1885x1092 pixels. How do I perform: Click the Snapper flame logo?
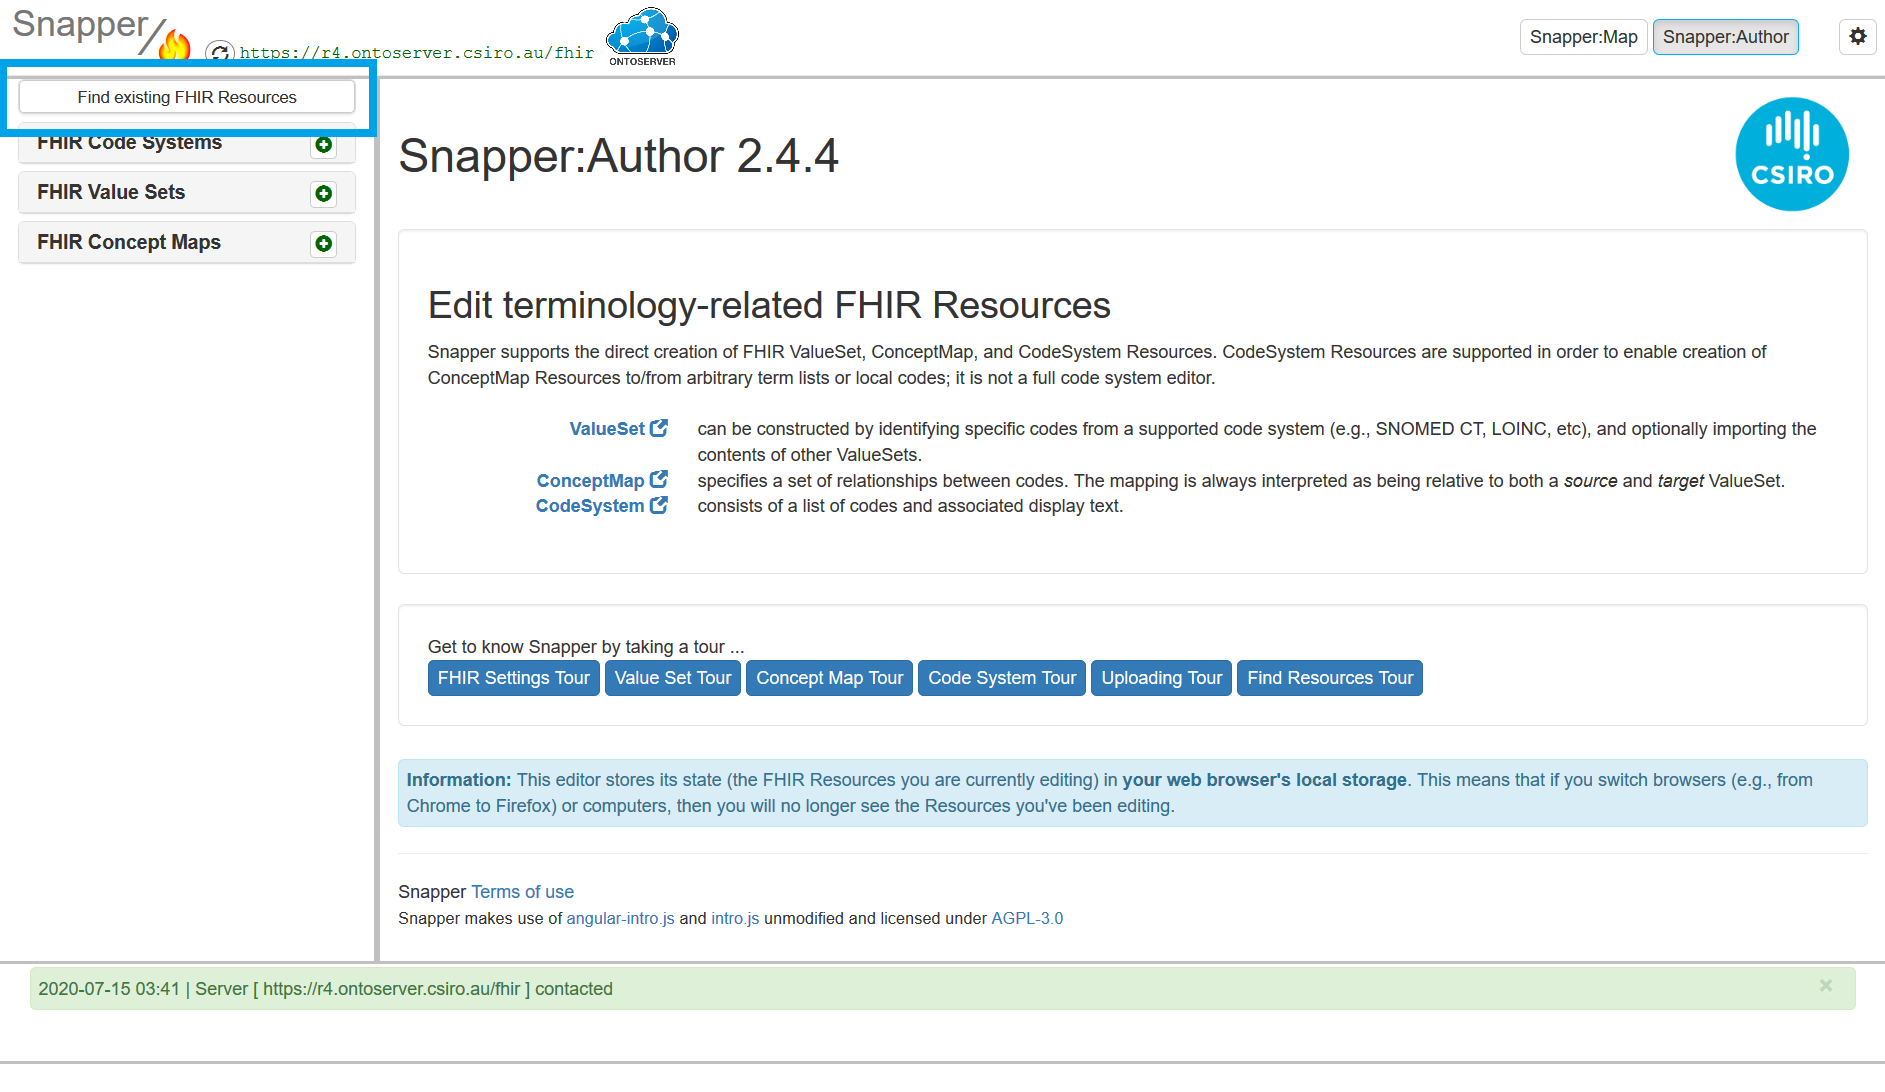[175, 44]
